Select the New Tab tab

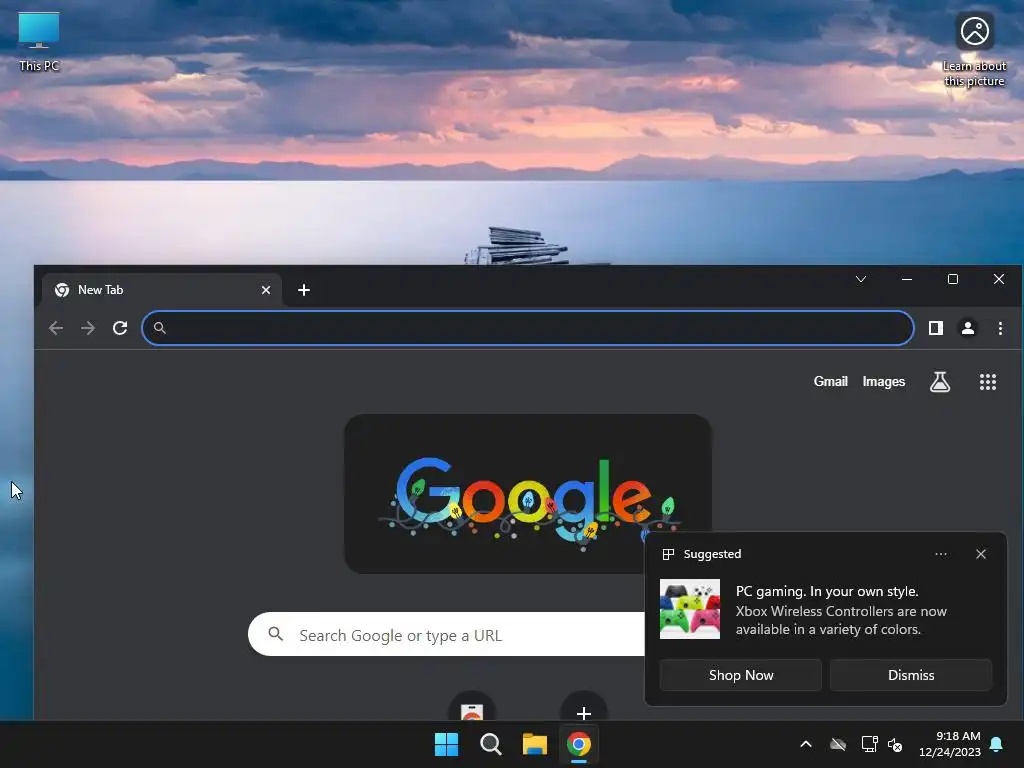(162, 290)
